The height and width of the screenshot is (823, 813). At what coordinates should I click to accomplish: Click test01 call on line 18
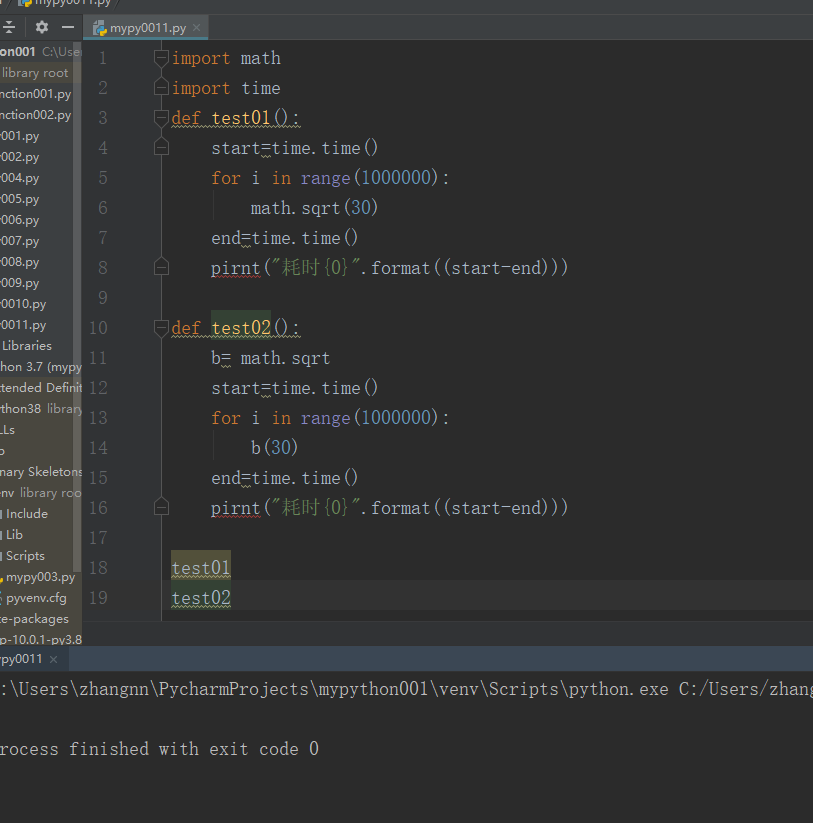click(x=200, y=568)
